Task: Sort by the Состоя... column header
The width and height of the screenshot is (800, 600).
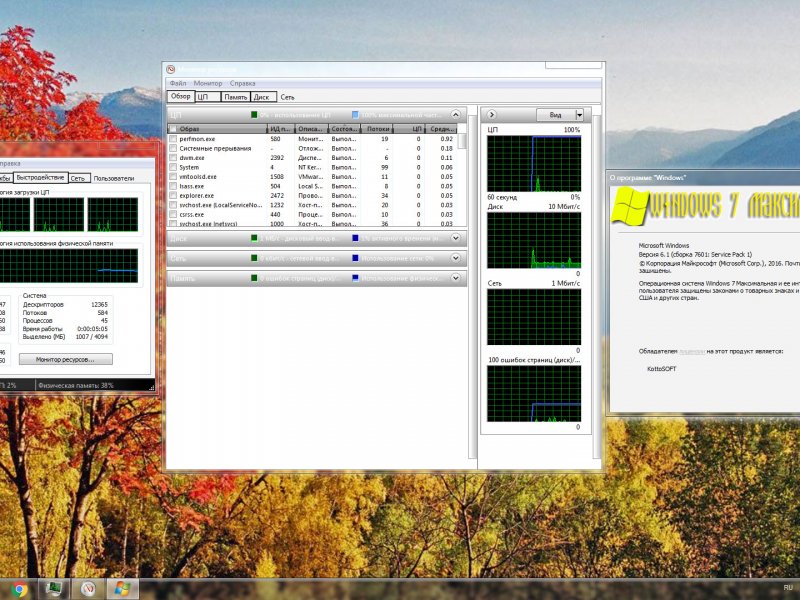Action: pos(344,129)
